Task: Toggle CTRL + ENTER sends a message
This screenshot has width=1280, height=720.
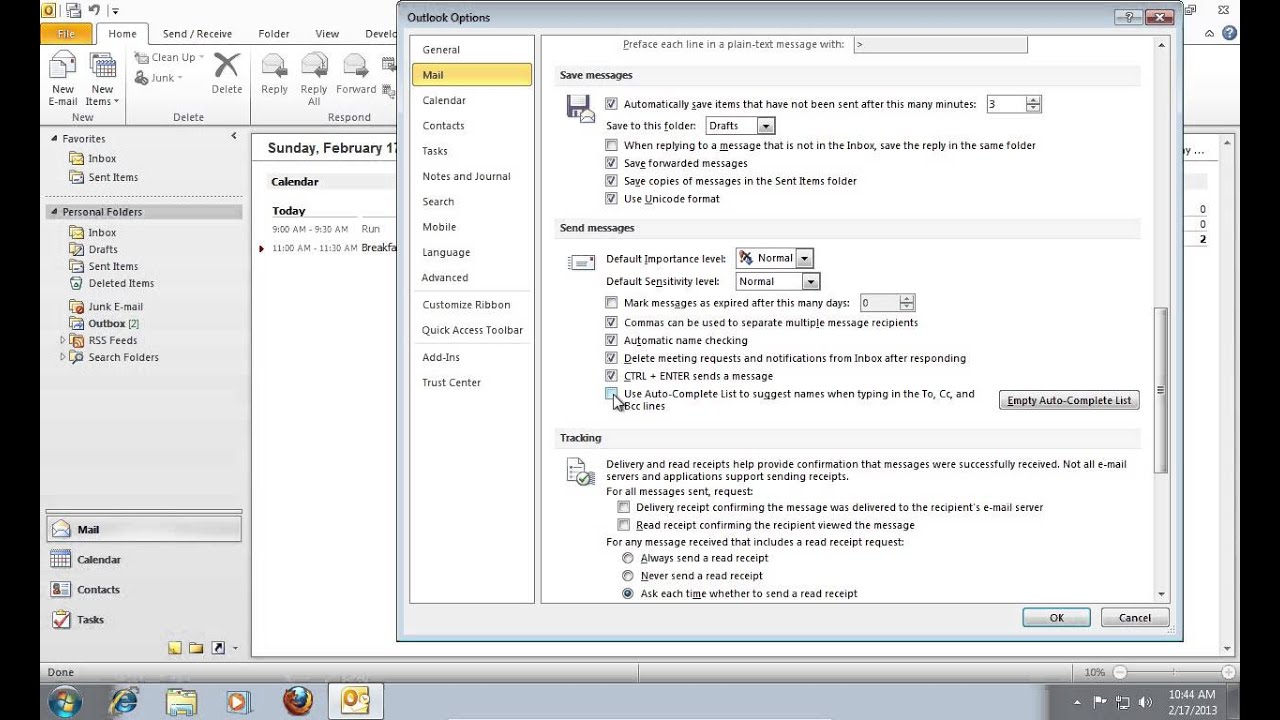Action: point(611,376)
